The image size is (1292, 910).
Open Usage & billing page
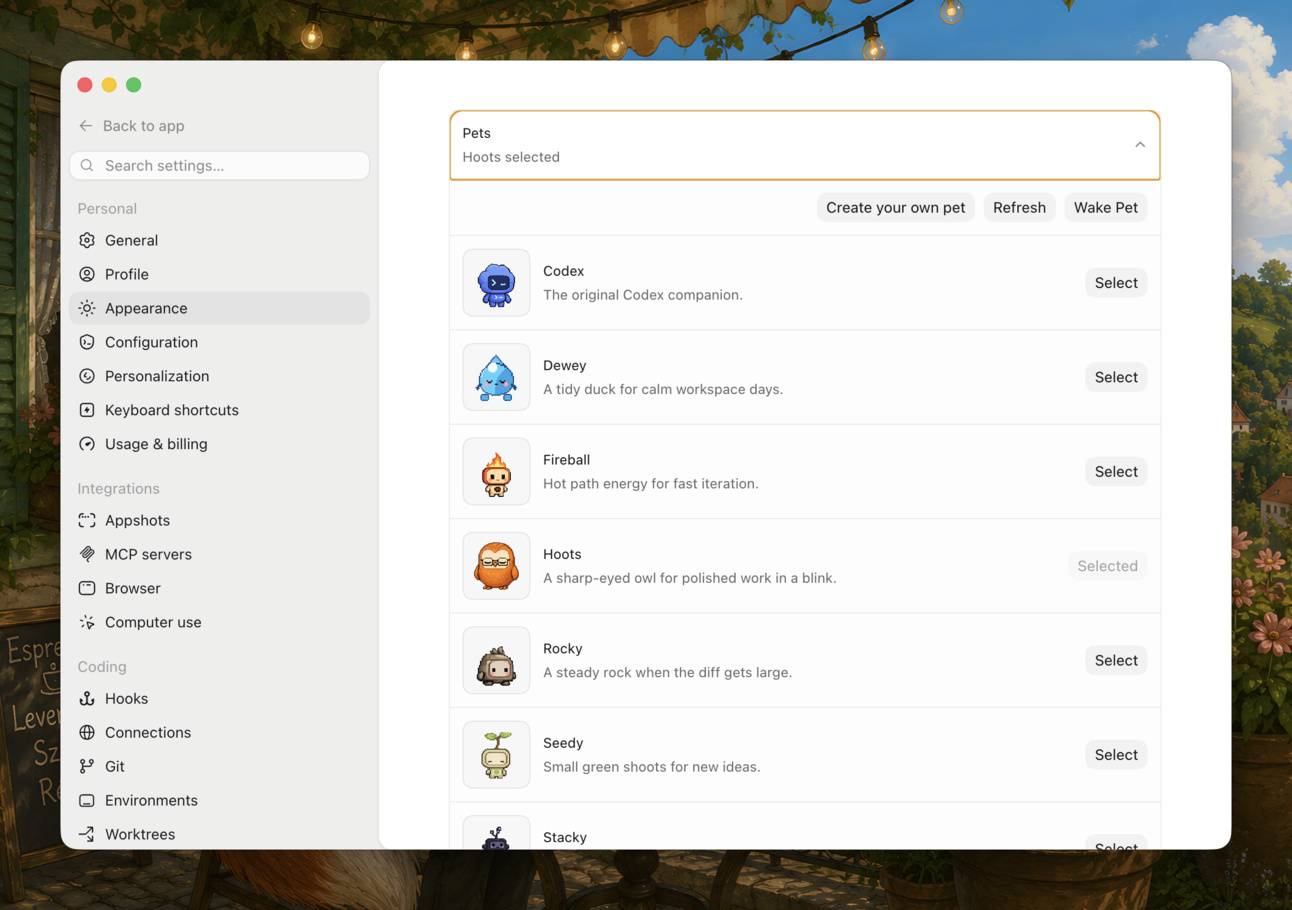(x=220, y=444)
